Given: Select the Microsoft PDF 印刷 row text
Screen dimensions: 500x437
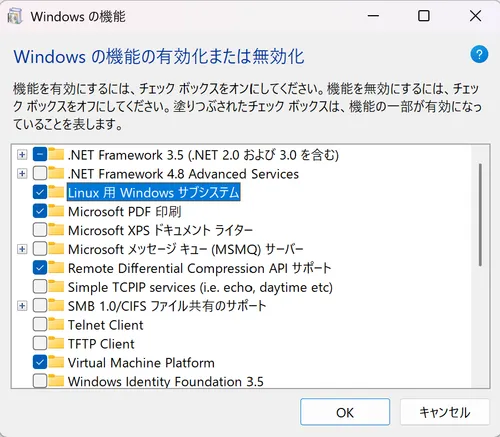Looking at the screenshot, I should pos(125,212).
